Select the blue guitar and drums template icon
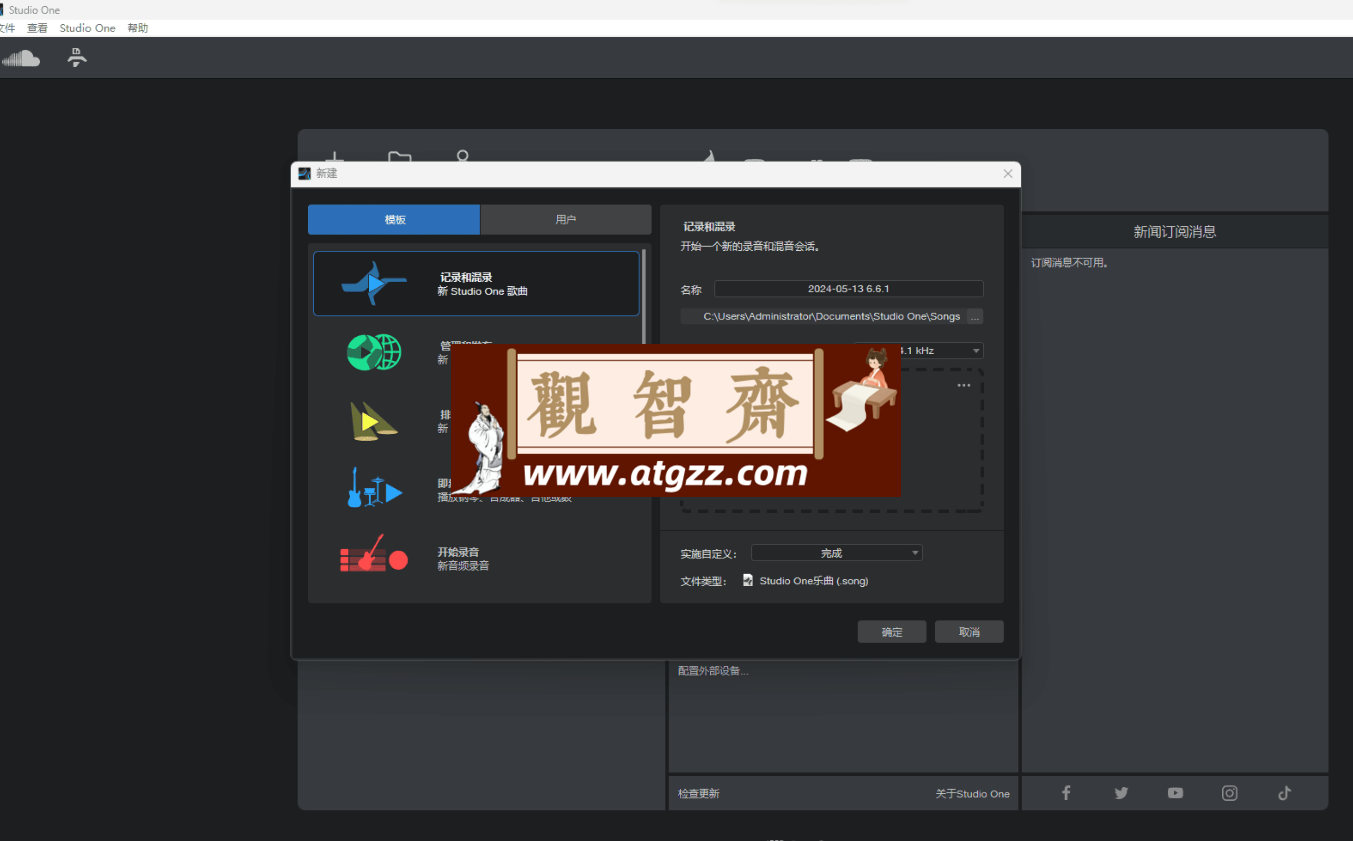The image size is (1353, 841). click(374, 488)
